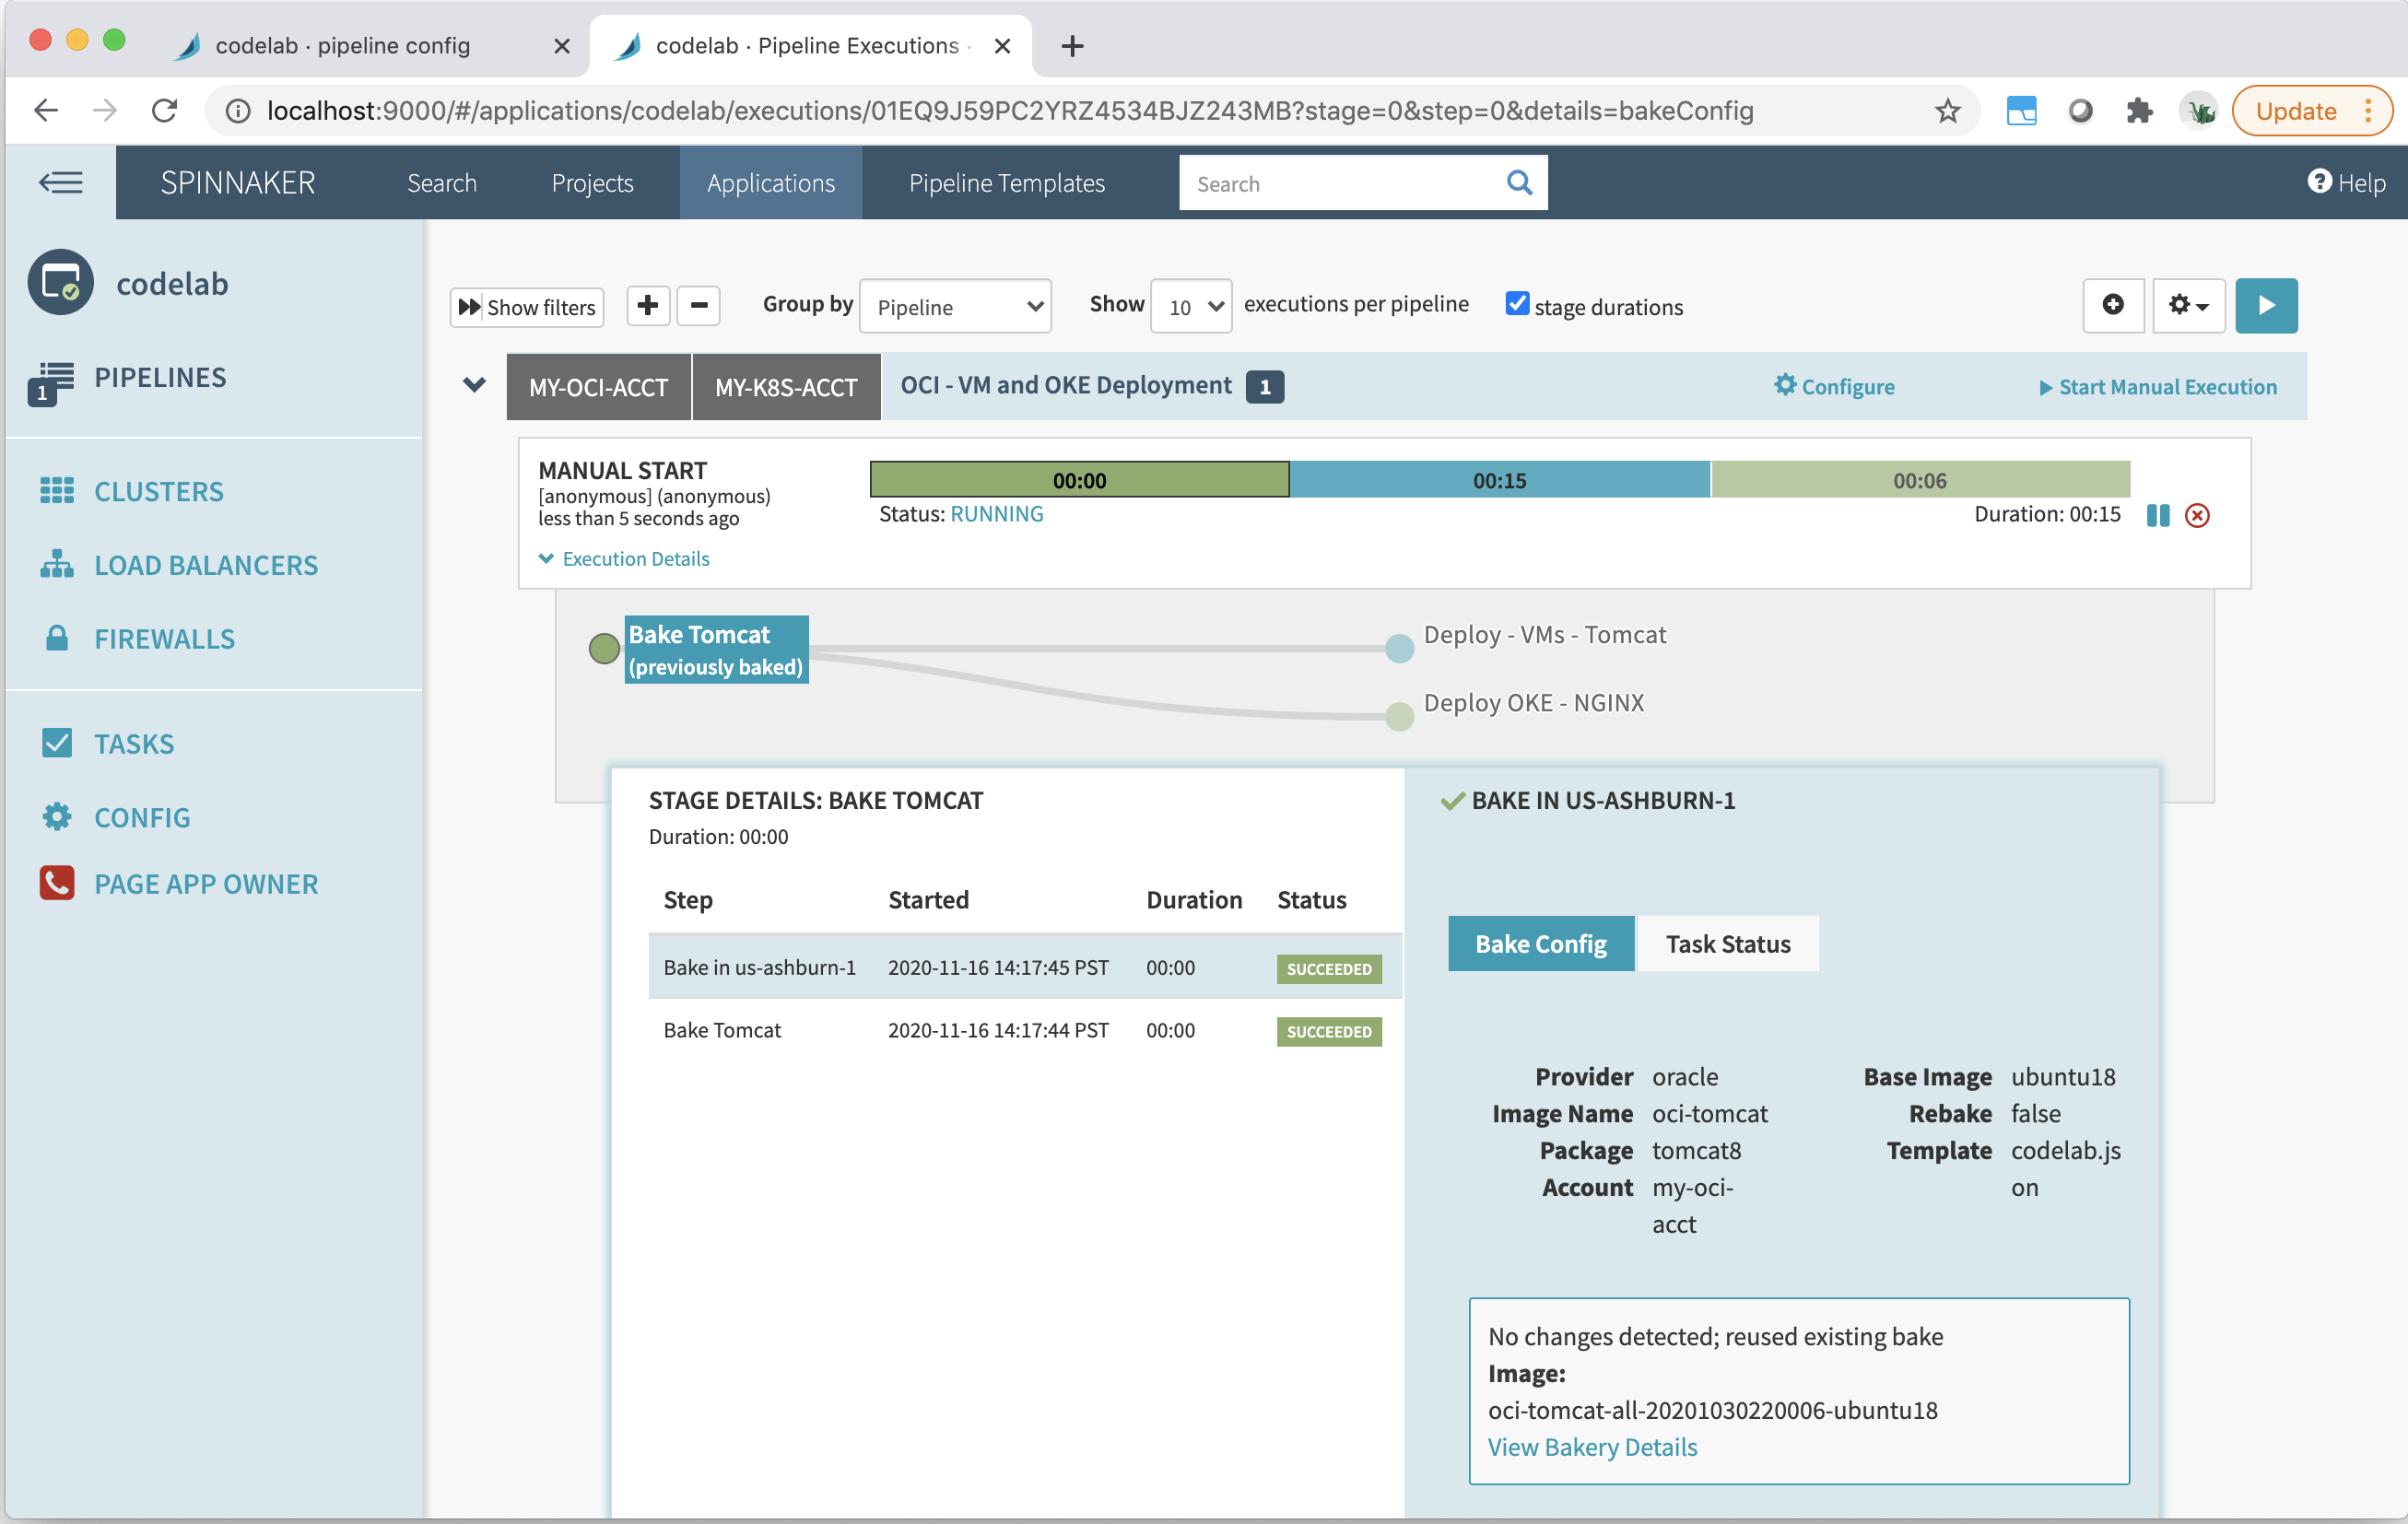Collapse the navigation with the hamburger icon
The image size is (2408, 1524).
pyautogui.click(x=60, y=182)
